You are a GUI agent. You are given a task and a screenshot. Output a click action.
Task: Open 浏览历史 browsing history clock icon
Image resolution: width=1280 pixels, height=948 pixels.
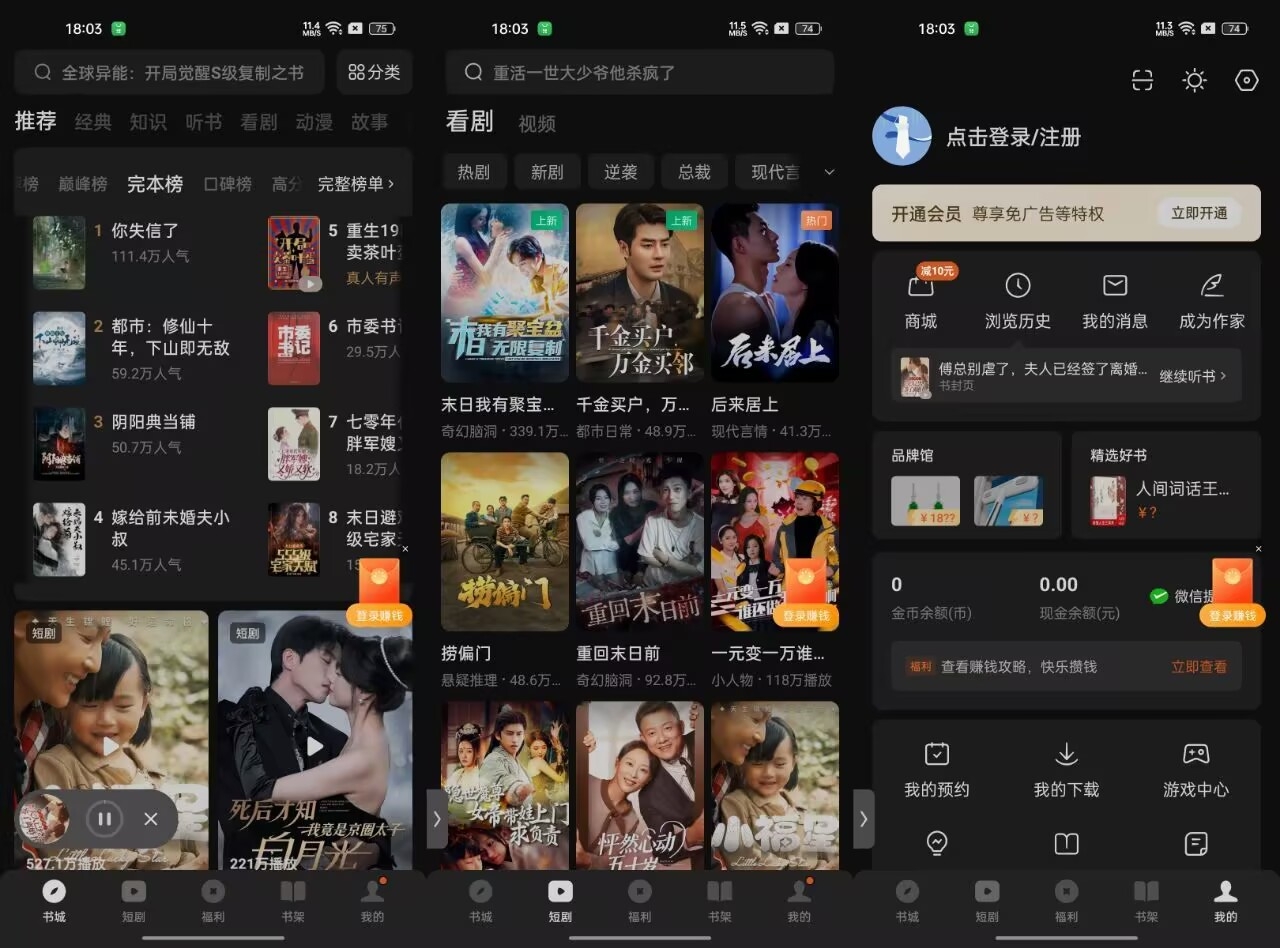tap(1017, 287)
